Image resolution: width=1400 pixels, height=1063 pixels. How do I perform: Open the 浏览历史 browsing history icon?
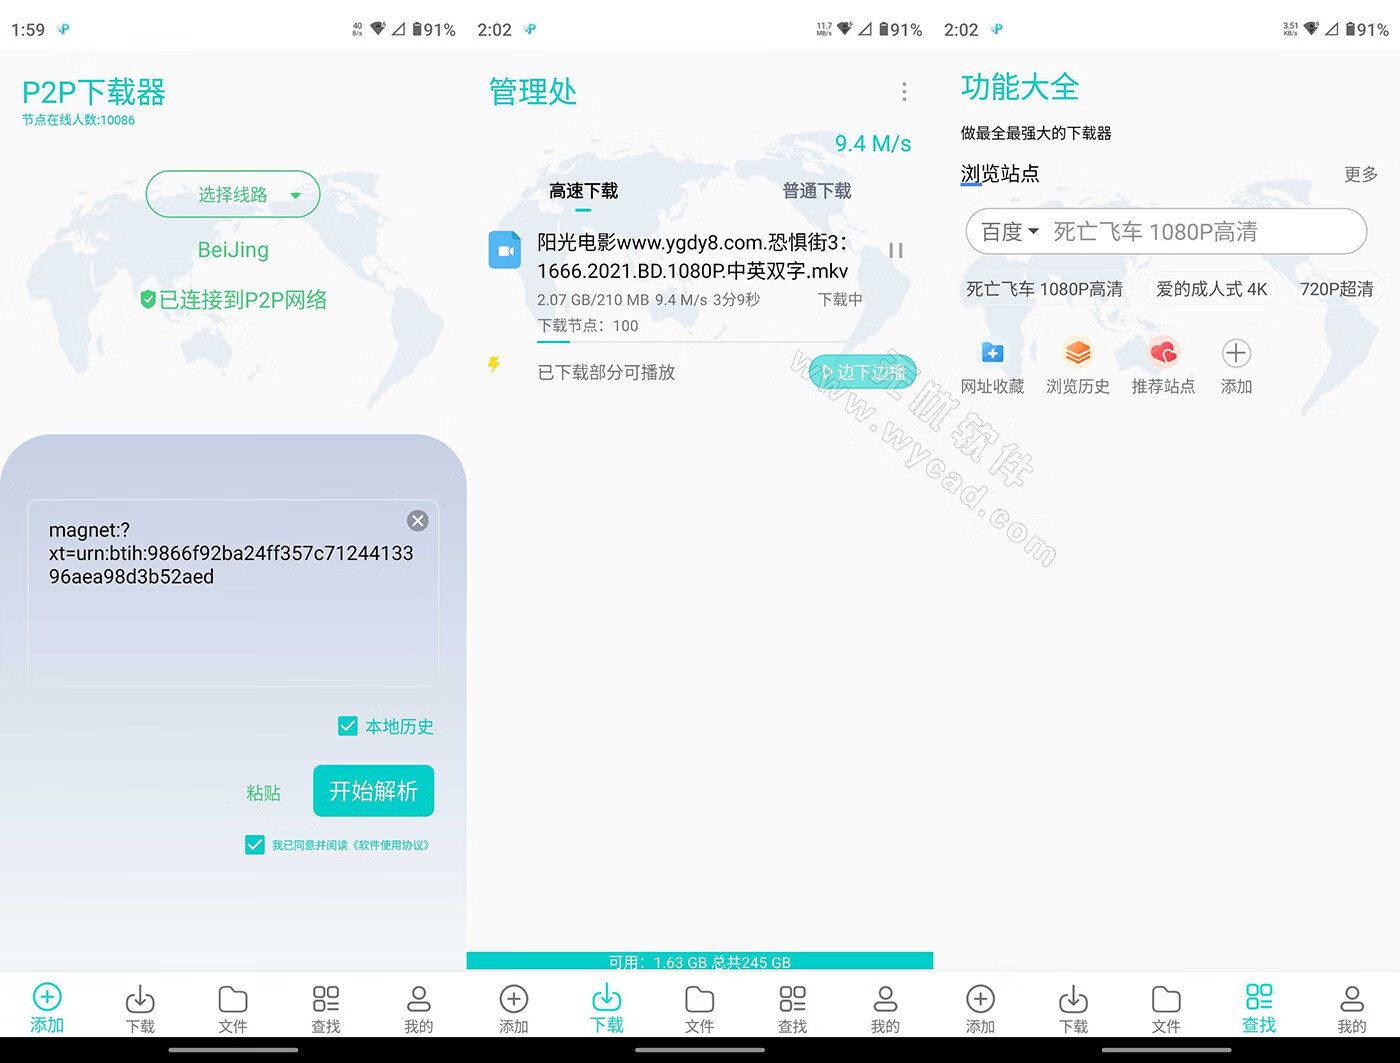1078,353
